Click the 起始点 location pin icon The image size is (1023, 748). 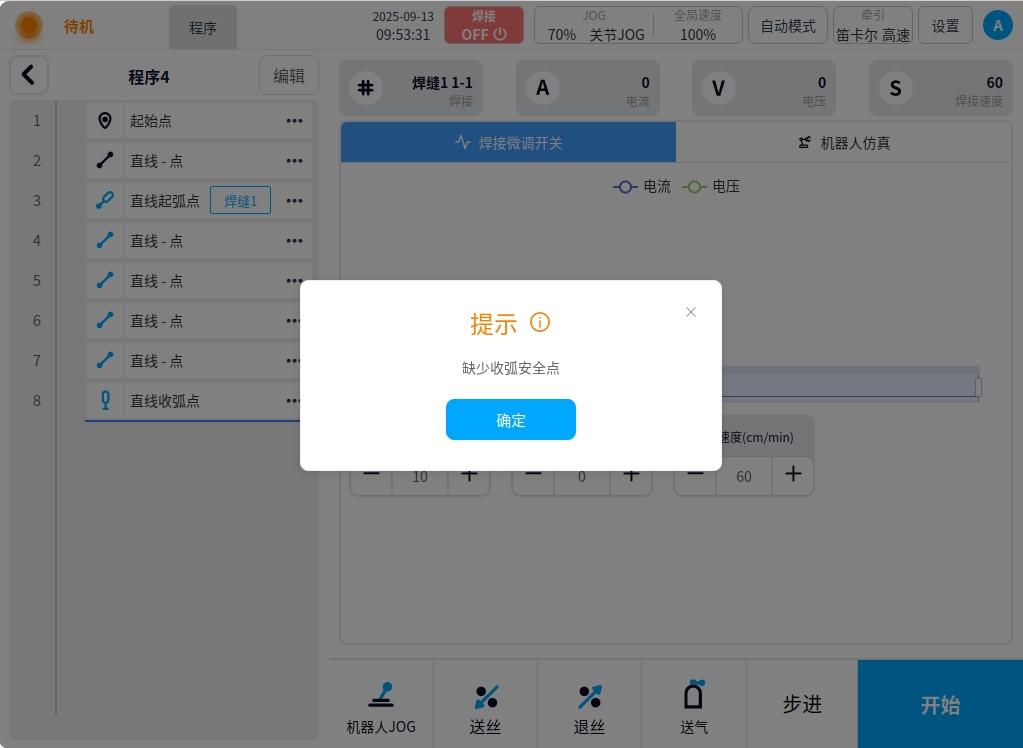pos(105,121)
